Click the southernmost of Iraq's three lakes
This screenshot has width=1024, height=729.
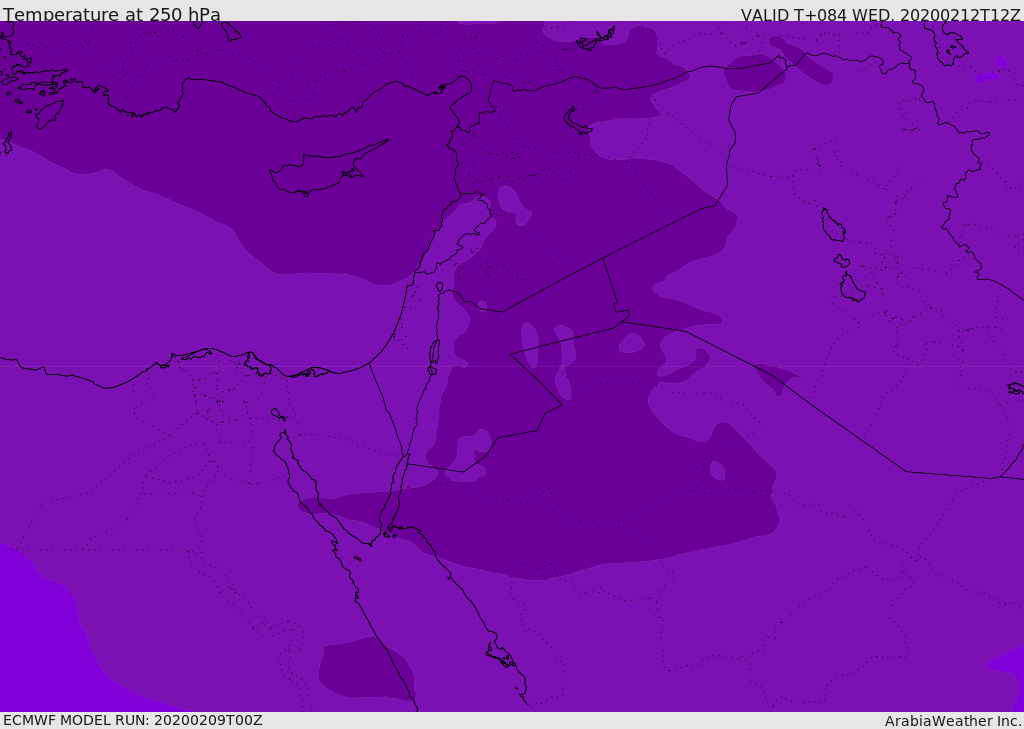(851, 288)
